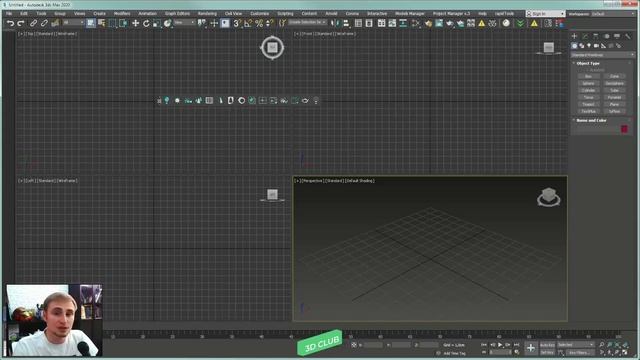Toggle keyboard shortcut override

pos(225,23)
